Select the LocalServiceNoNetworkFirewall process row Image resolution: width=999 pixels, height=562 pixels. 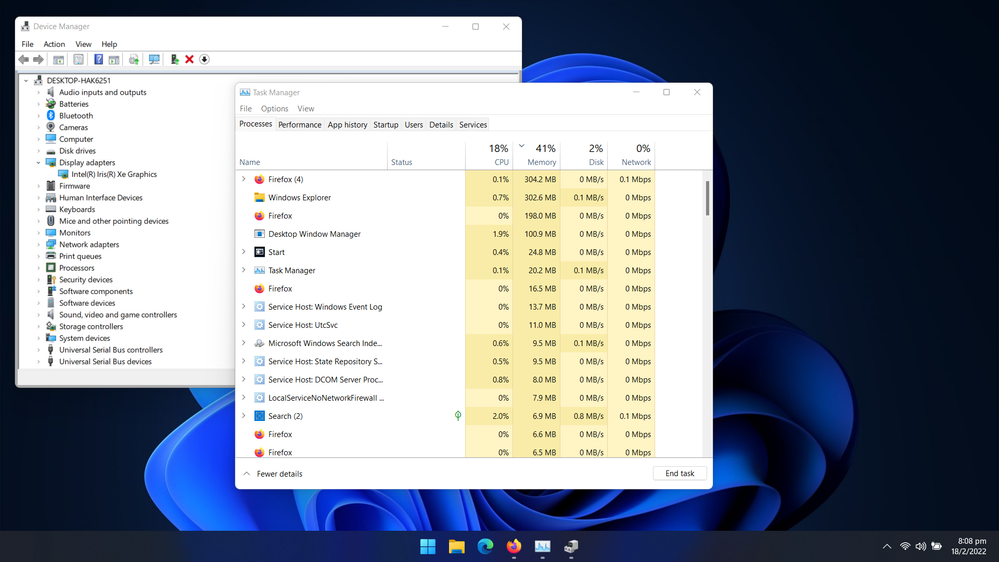[445, 398]
